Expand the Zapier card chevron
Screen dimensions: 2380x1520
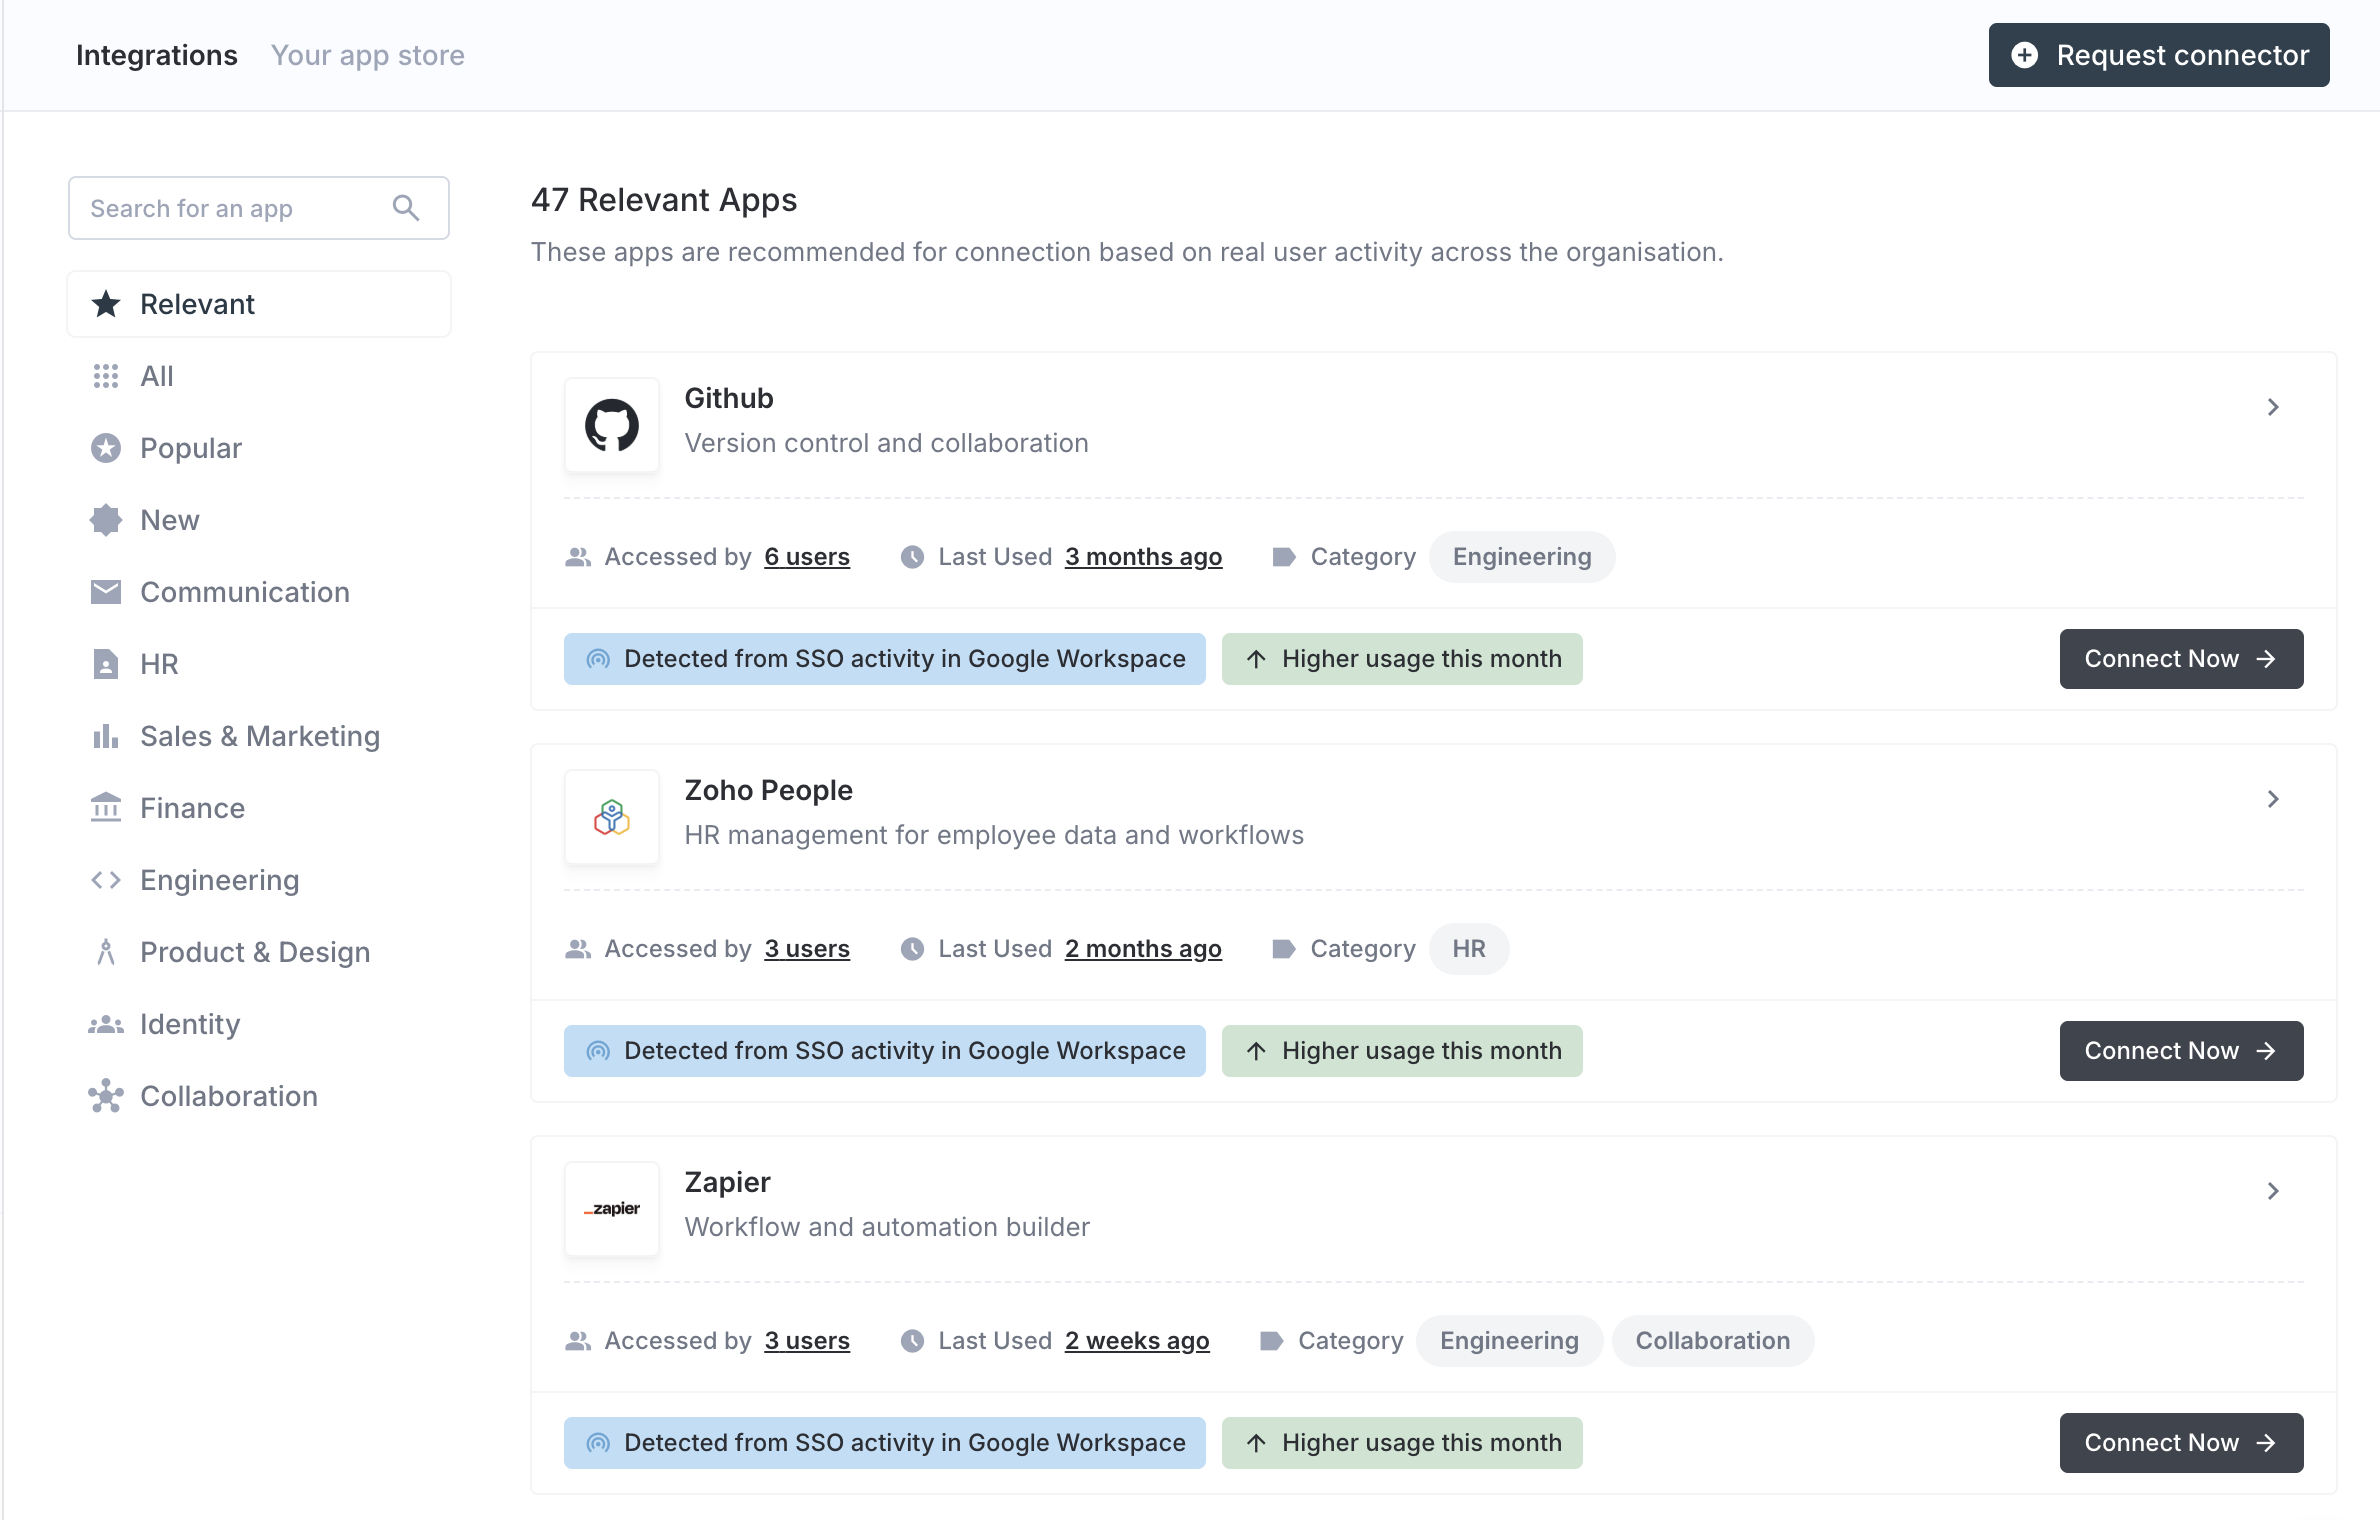point(2273,1191)
